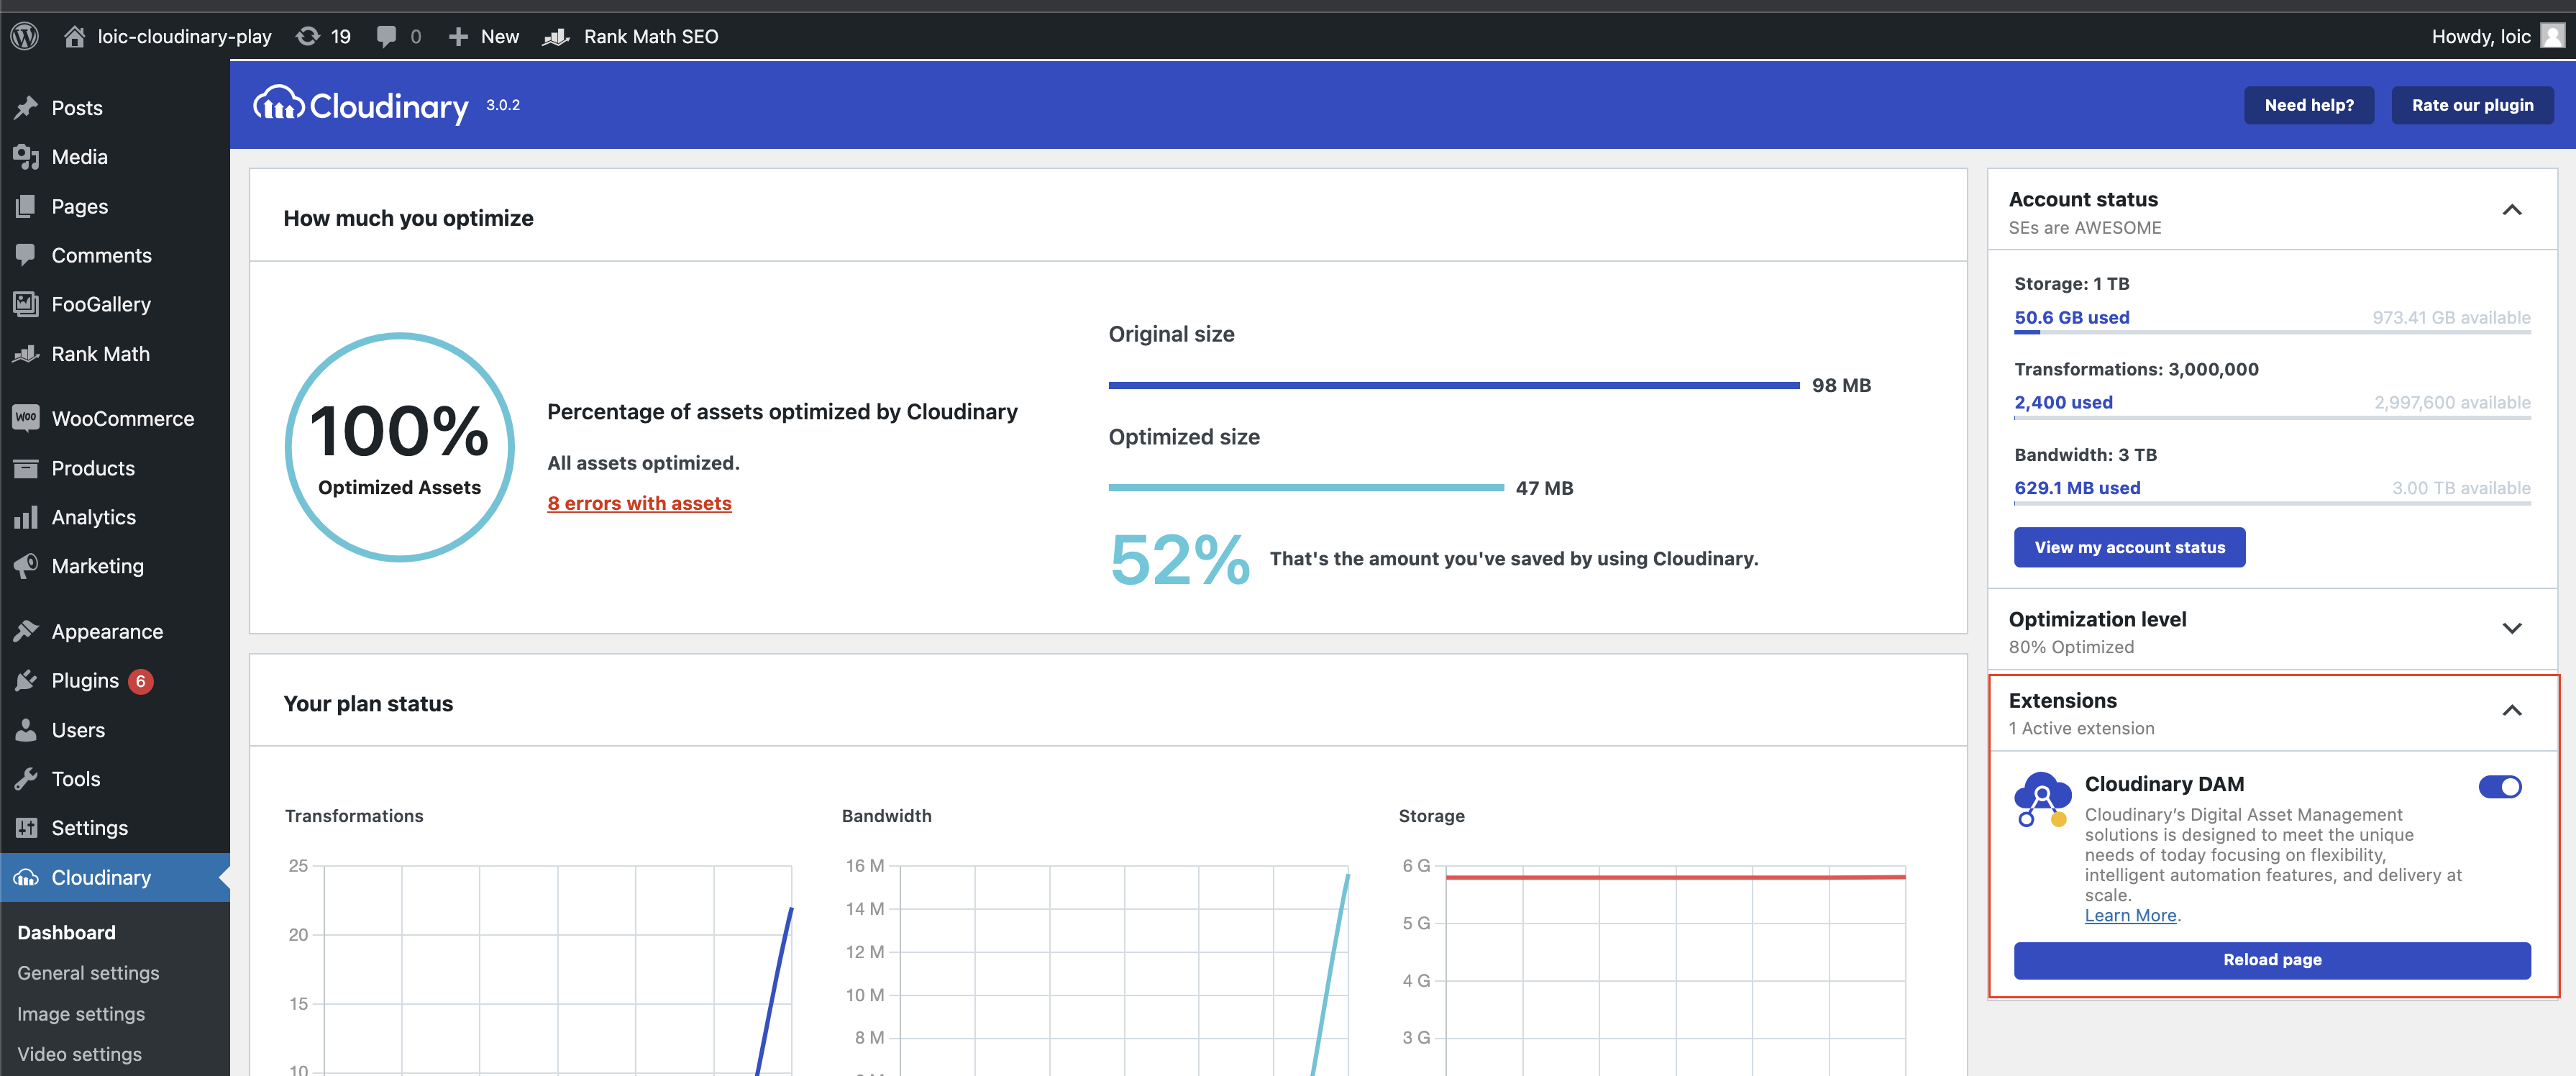Click the Tools wrench icon
The height and width of the screenshot is (1076, 2576).
pyautogui.click(x=26, y=779)
